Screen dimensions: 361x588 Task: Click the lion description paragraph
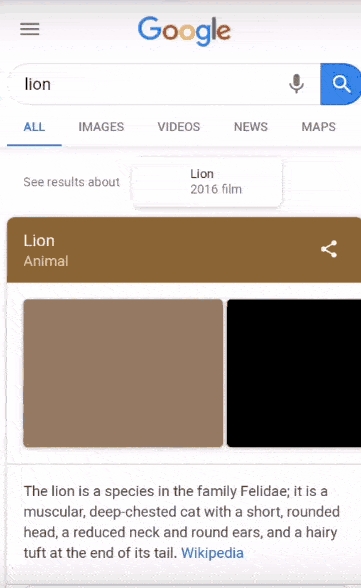click(182, 522)
